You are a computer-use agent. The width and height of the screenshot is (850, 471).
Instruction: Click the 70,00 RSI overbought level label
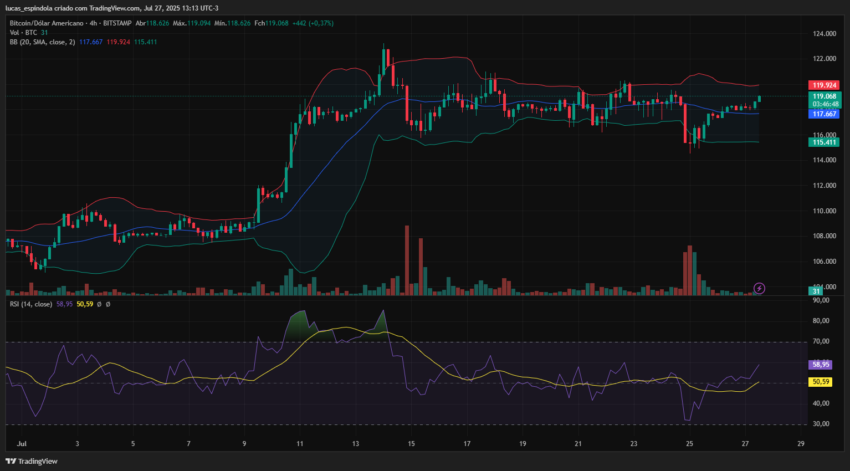click(821, 341)
